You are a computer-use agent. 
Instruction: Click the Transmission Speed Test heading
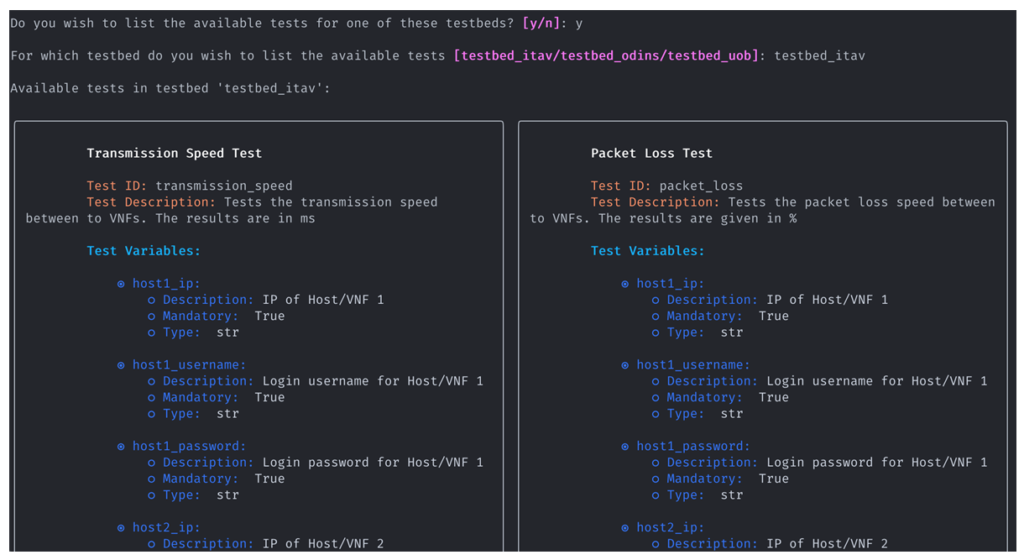pos(174,153)
